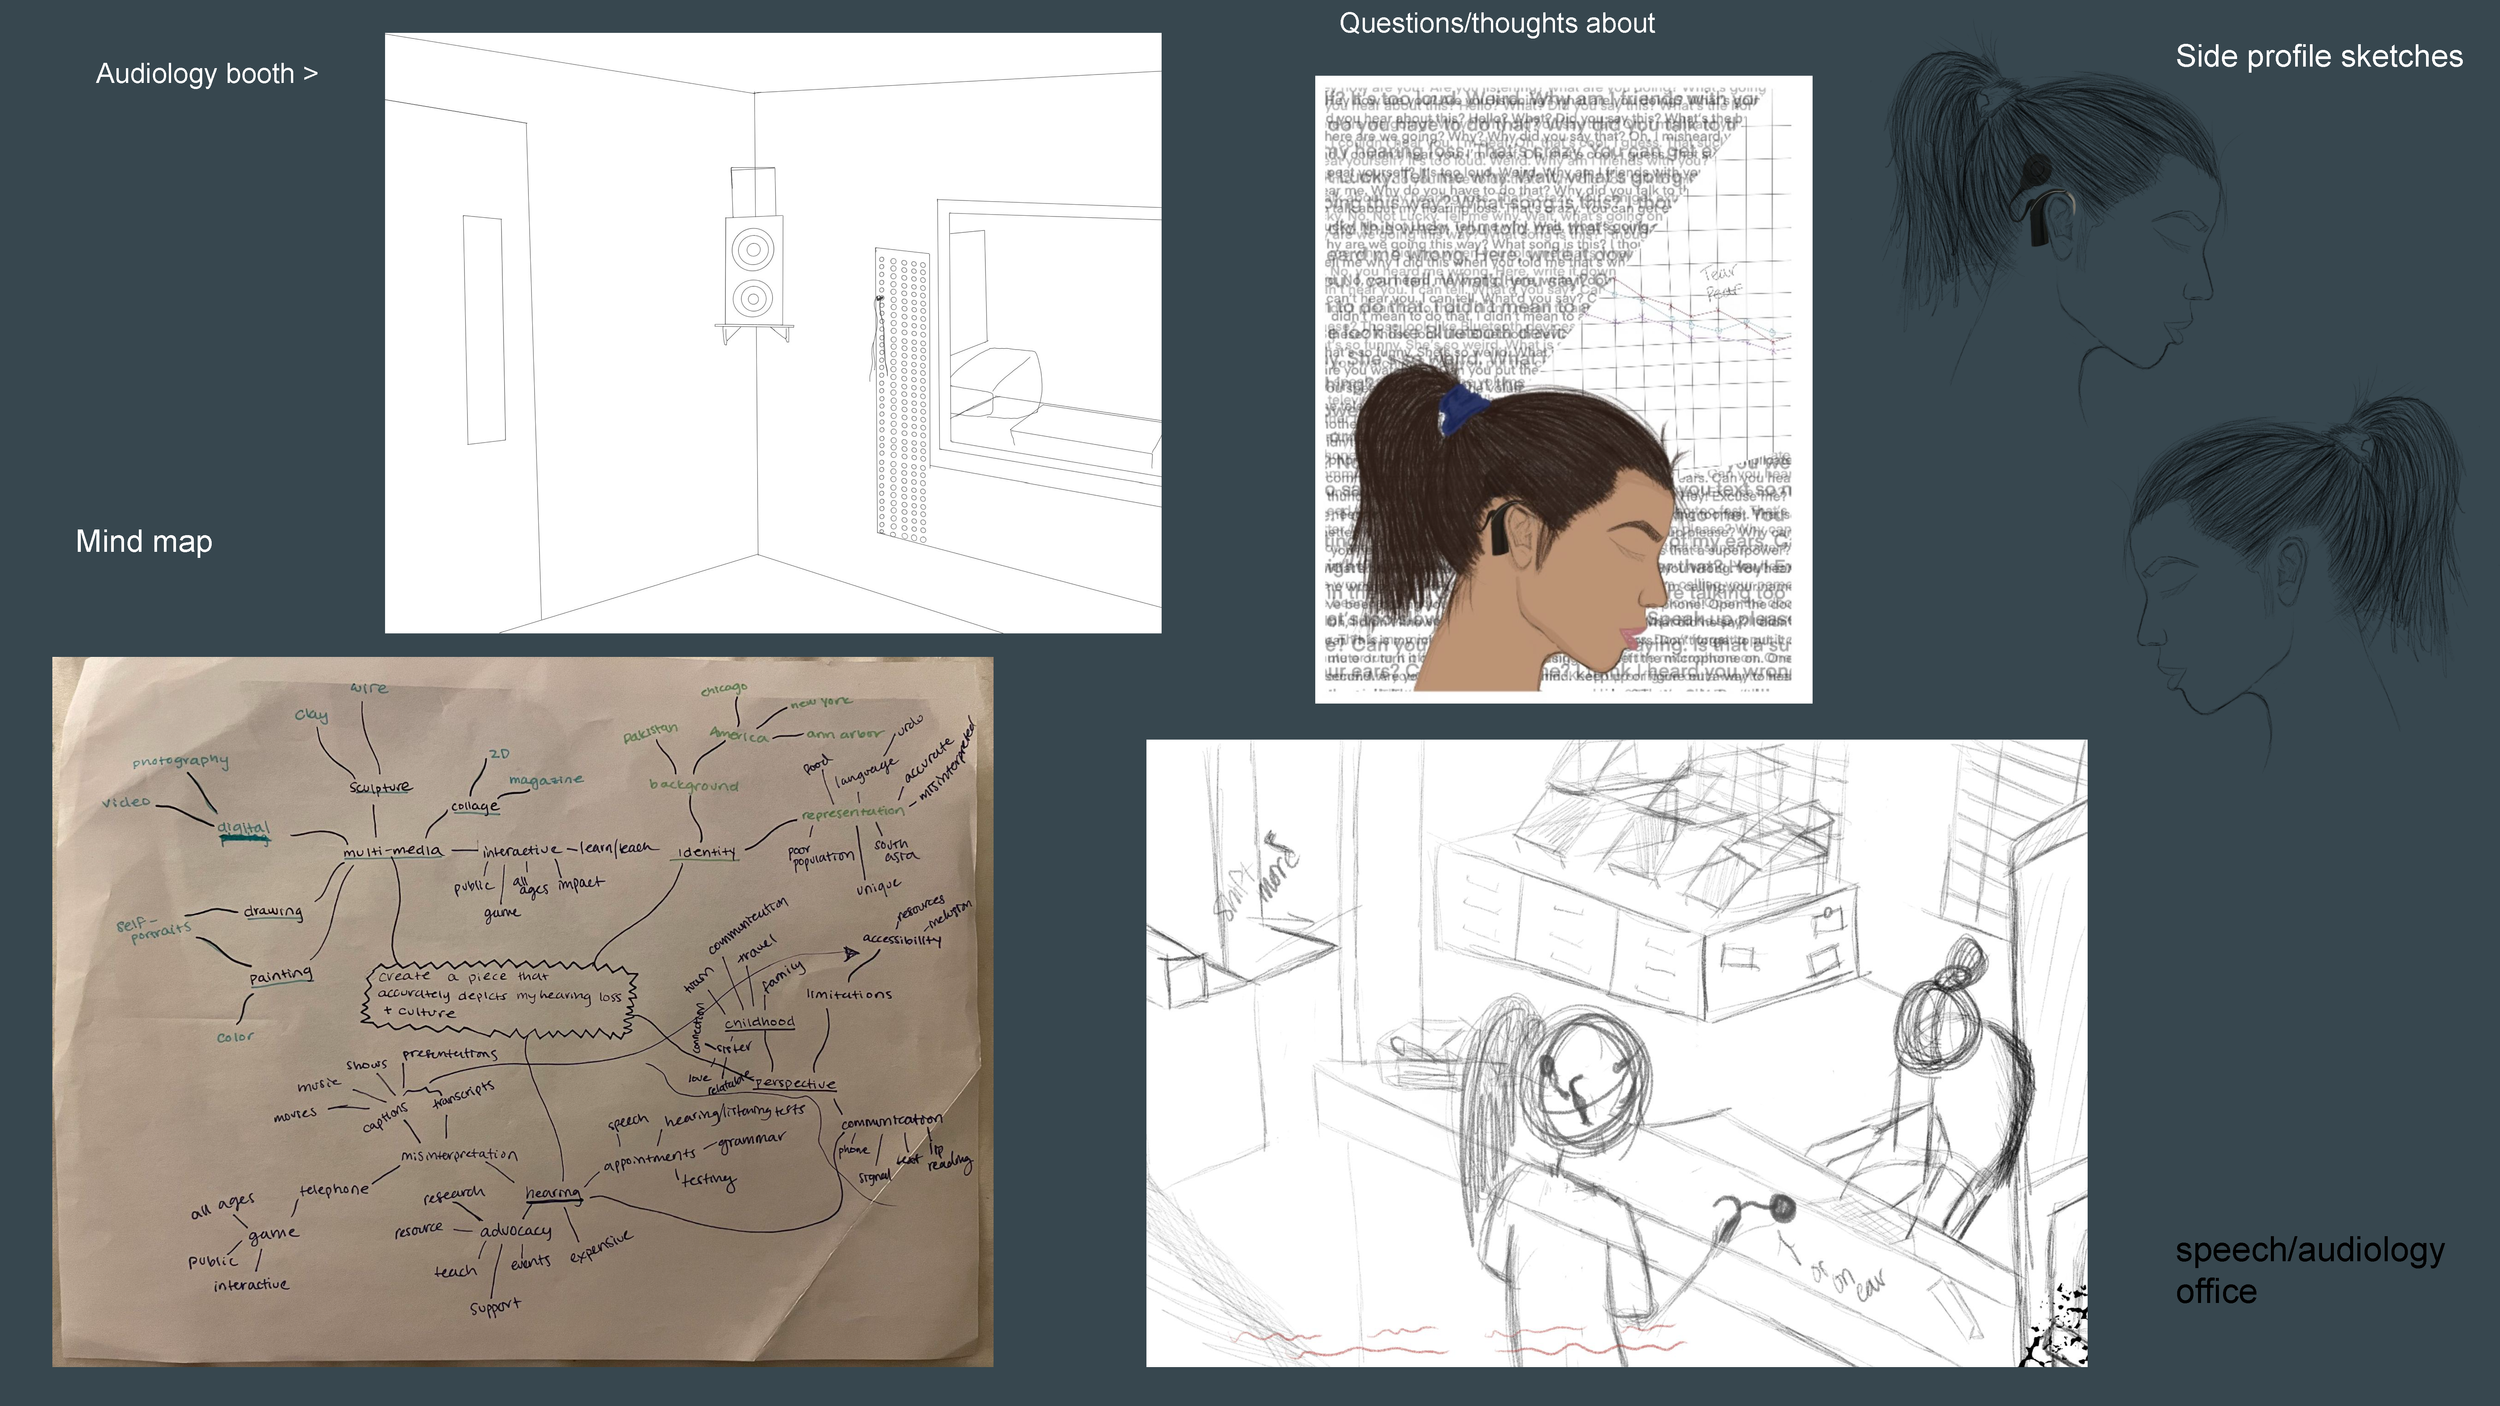Click the "Questions/thoughts about" heading
This screenshot has width=2500, height=1406.
point(1496,23)
